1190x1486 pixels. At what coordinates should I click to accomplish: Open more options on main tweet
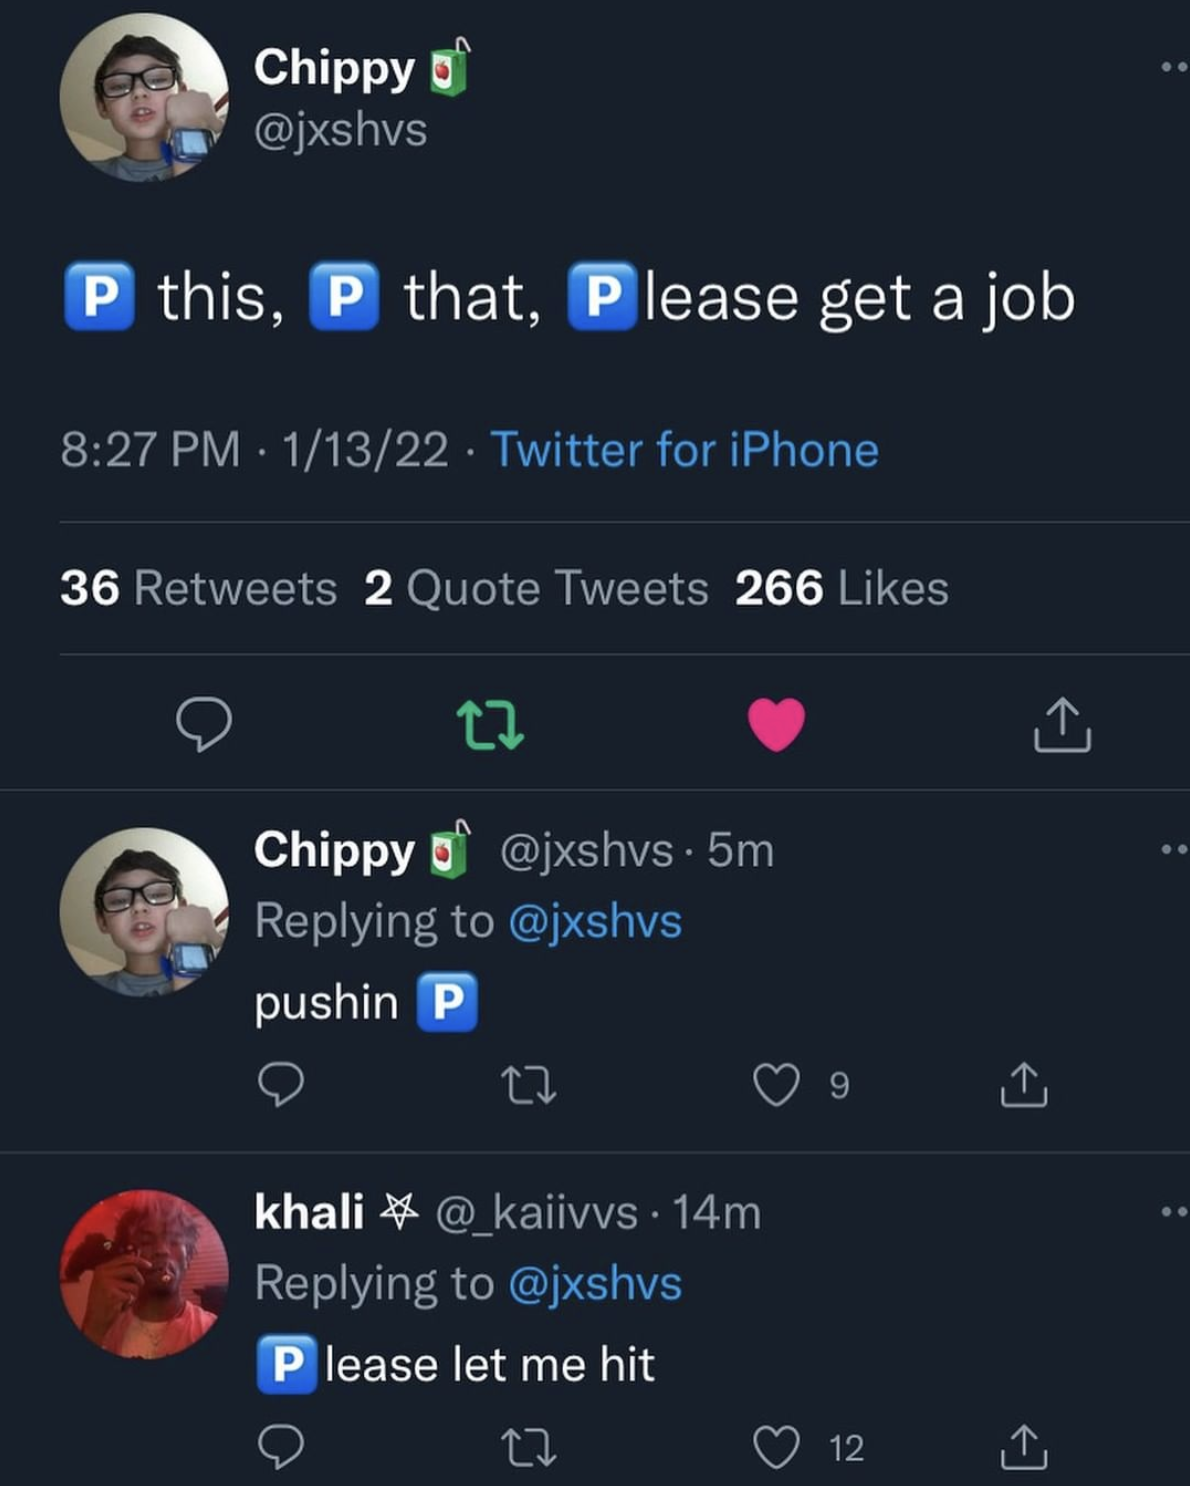click(x=1173, y=68)
